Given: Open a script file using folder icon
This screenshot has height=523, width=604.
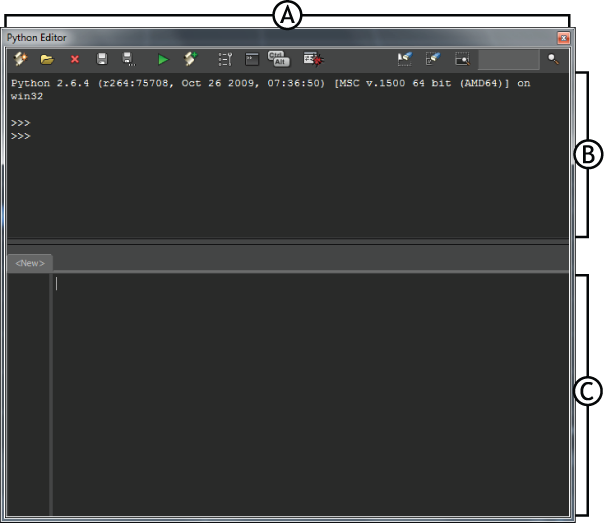Looking at the screenshot, I should point(47,59).
